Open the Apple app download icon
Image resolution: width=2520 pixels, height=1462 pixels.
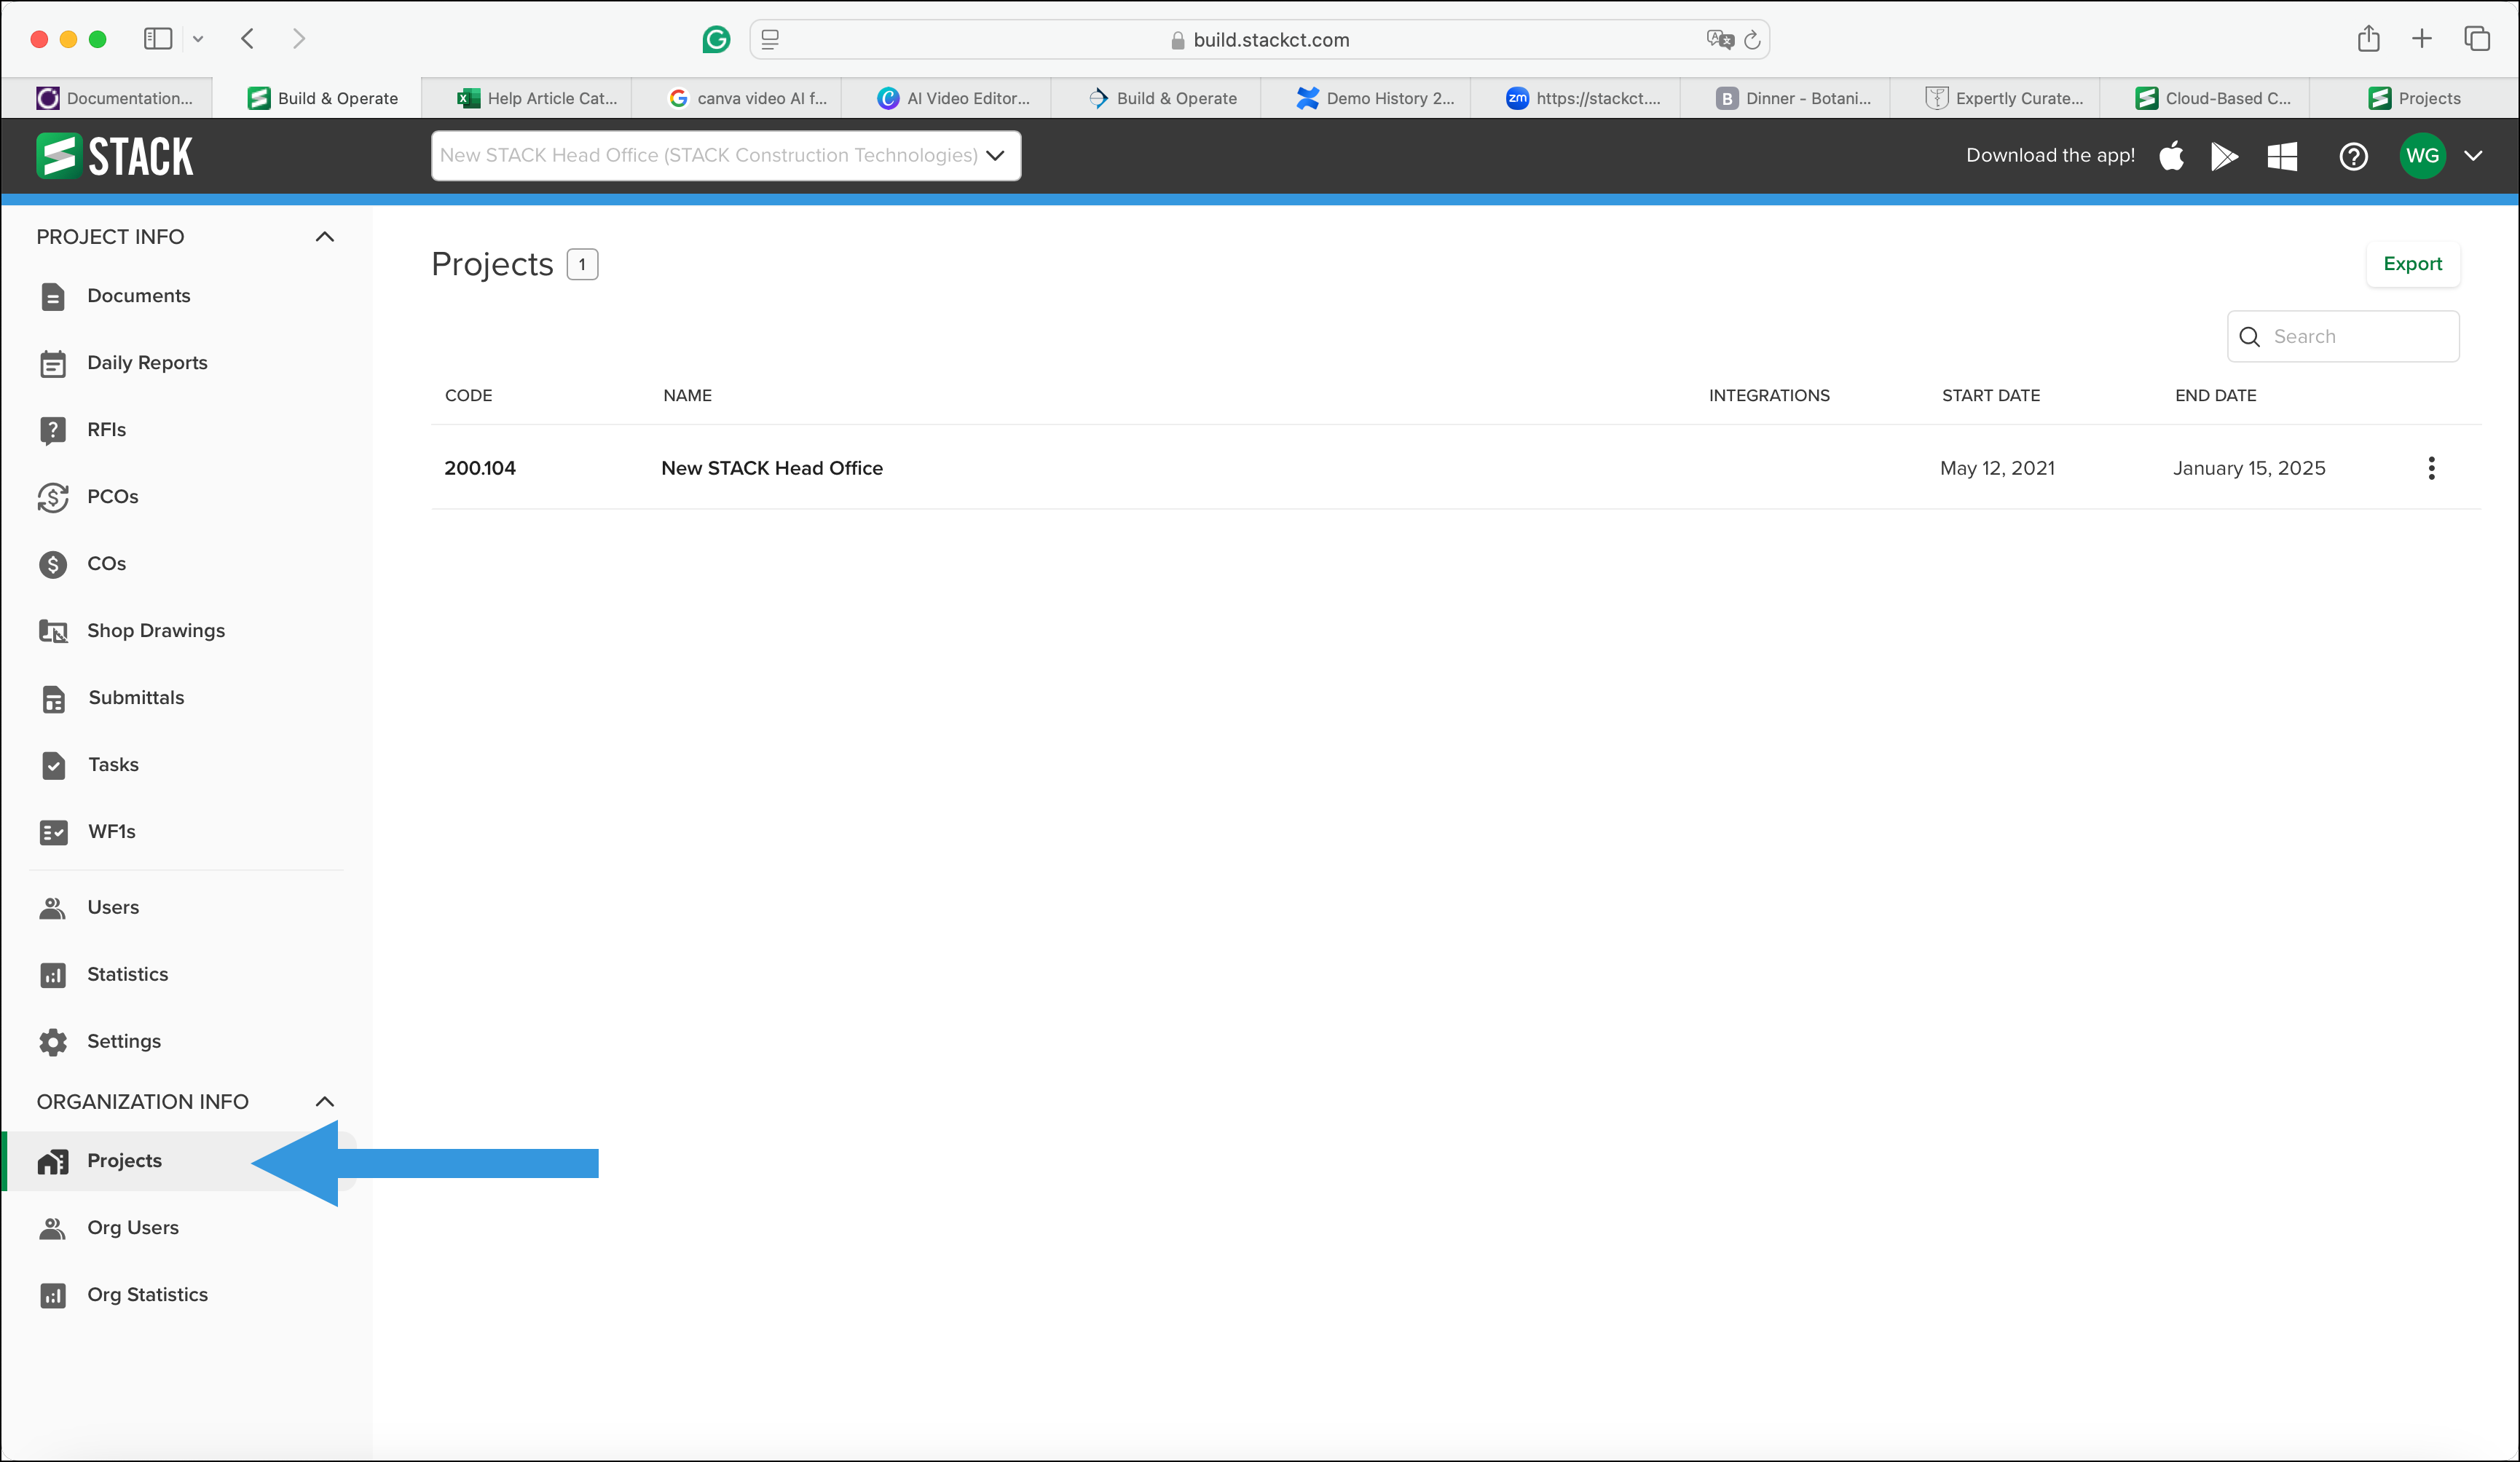pos(2171,156)
